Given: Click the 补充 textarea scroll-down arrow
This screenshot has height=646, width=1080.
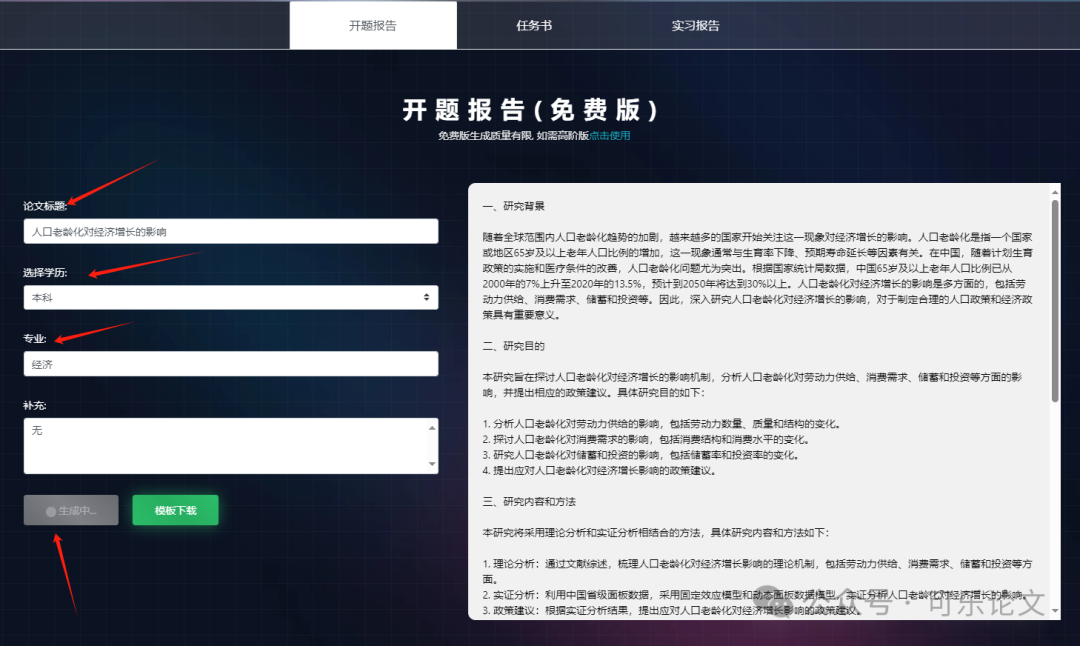Looking at the screenshot, I should [x=432, y=464].
